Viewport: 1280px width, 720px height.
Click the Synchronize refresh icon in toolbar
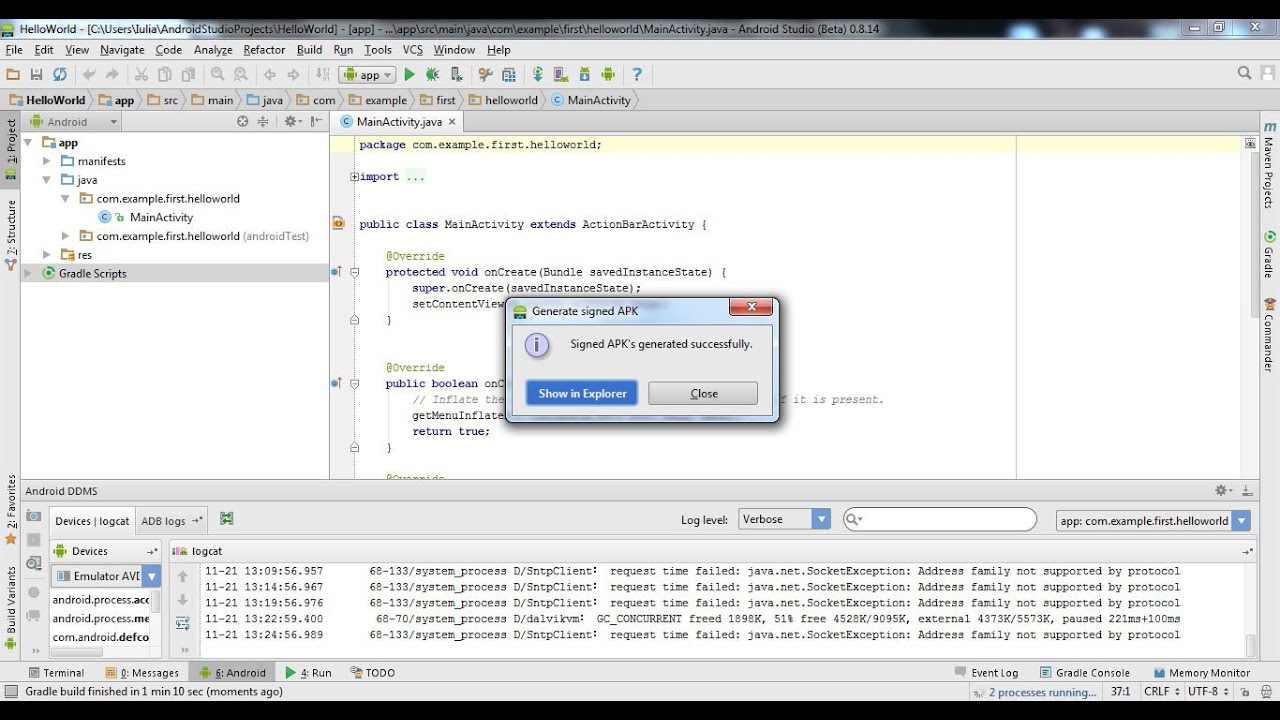[x=60, y=74]
